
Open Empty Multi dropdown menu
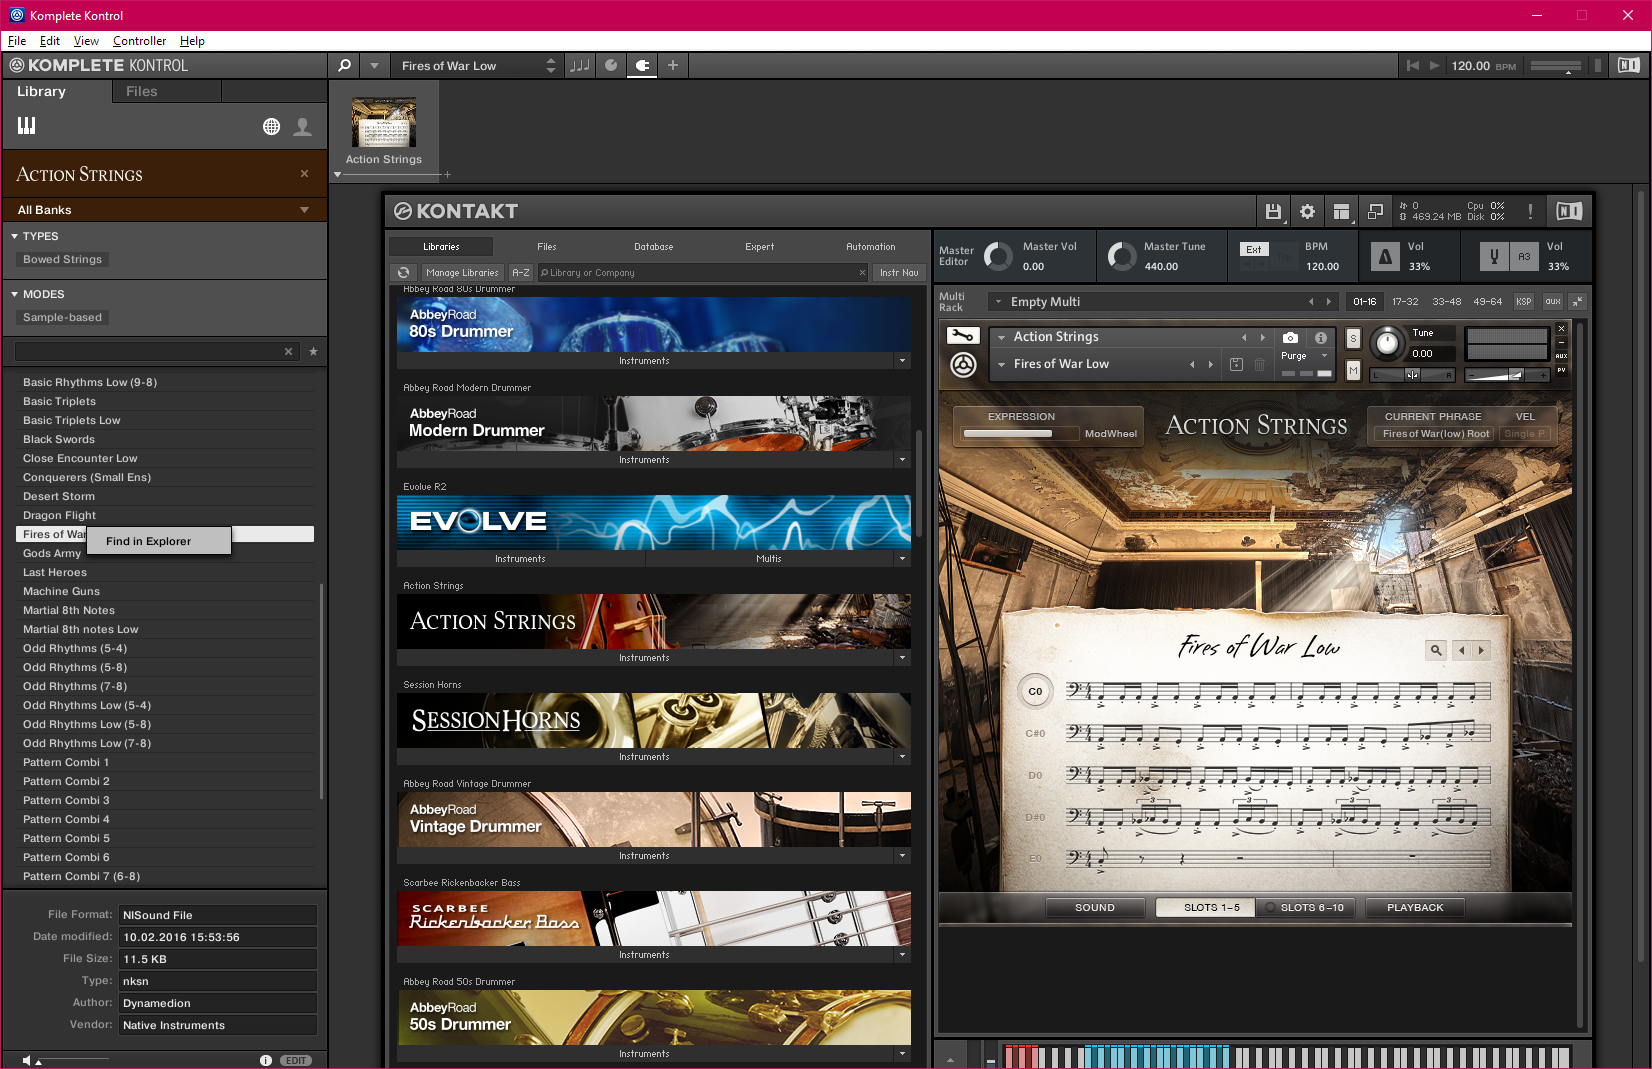point(998,301)
